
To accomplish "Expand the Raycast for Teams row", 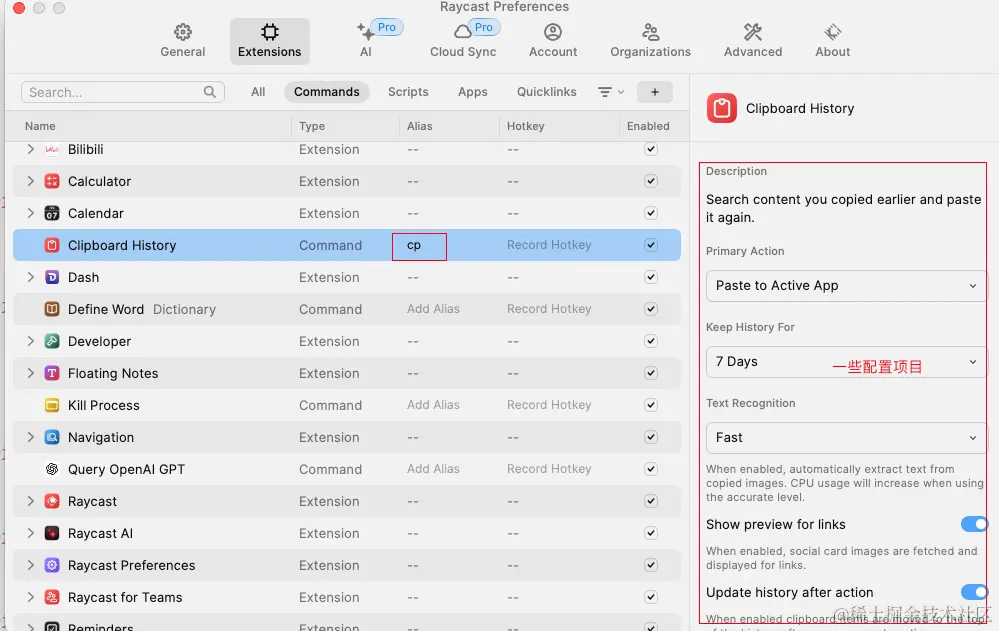I will [x=30, y=597].
